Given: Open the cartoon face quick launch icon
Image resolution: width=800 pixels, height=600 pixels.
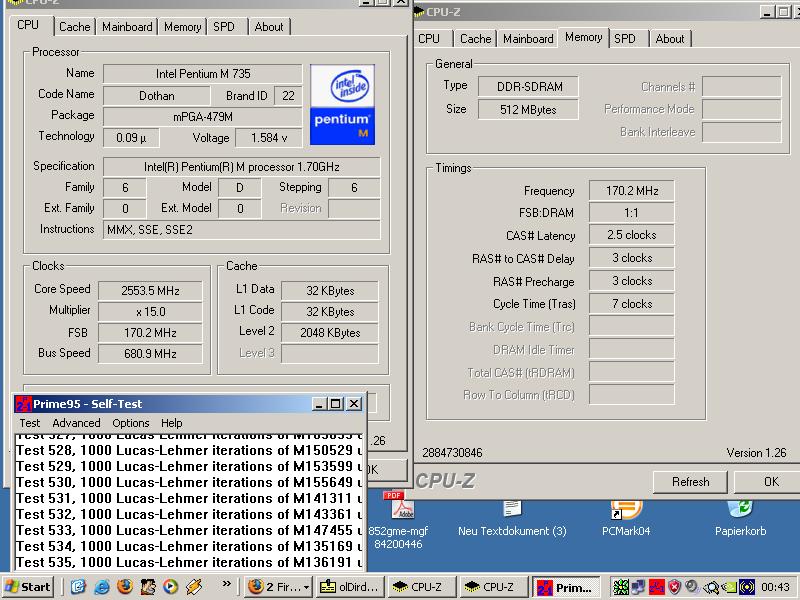Looking at the screenshot, I should (148, 587).
